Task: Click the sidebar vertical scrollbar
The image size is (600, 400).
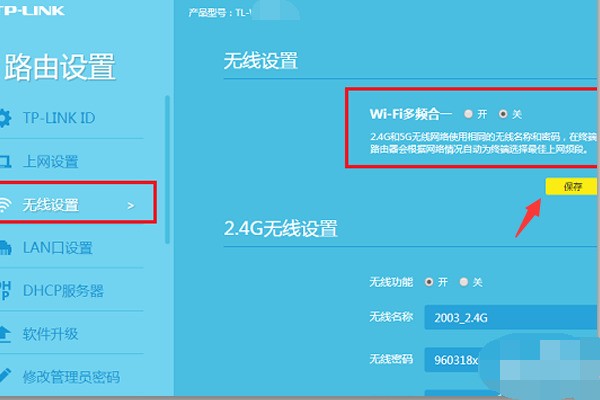Action: [x=167, y=170]
